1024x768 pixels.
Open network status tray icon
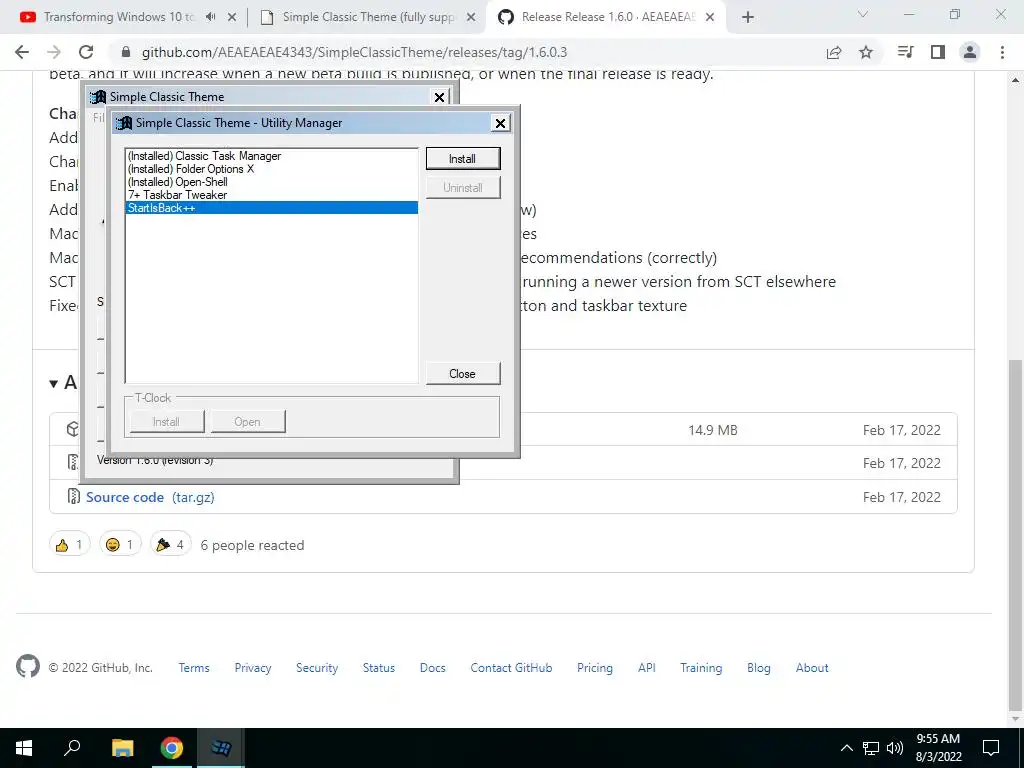point(871,748)
